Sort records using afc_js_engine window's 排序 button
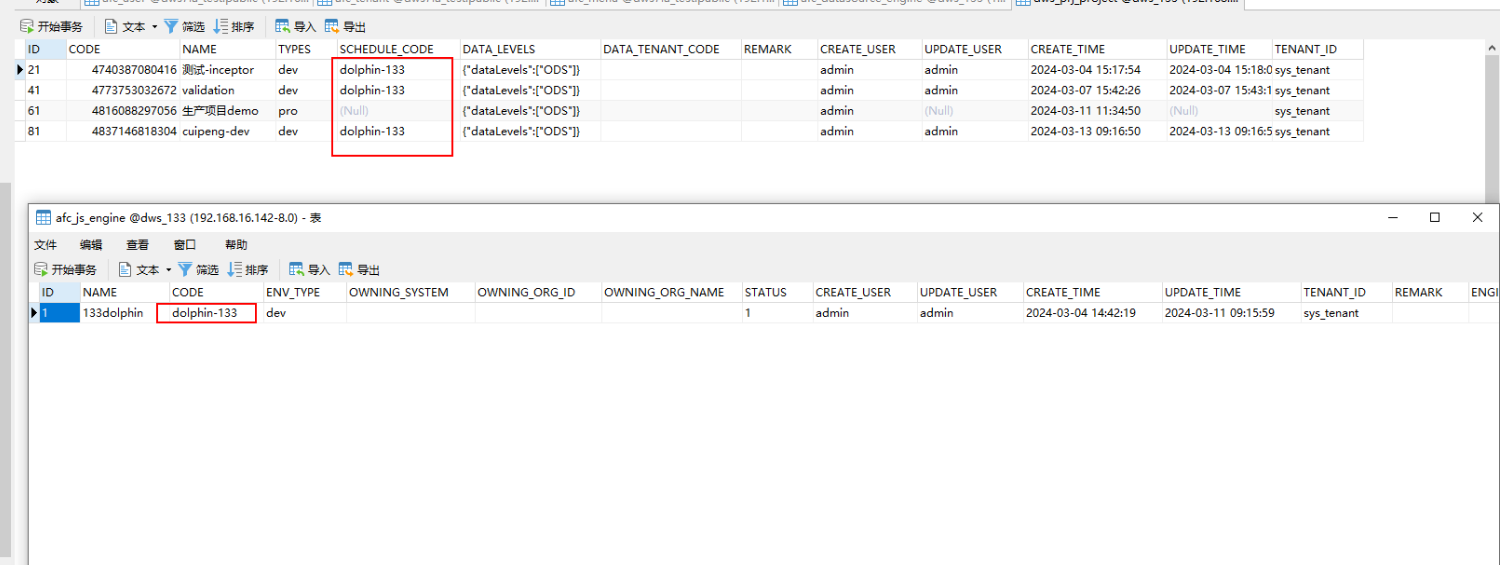Screen dimensions: 1501x565 point(248,270)
